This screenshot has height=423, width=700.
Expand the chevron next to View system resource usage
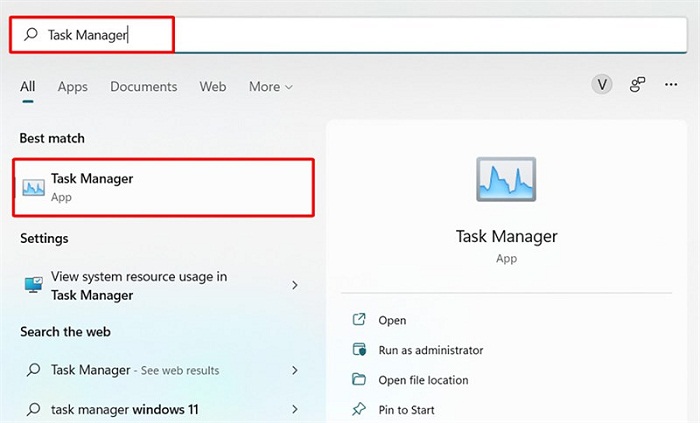295,285
